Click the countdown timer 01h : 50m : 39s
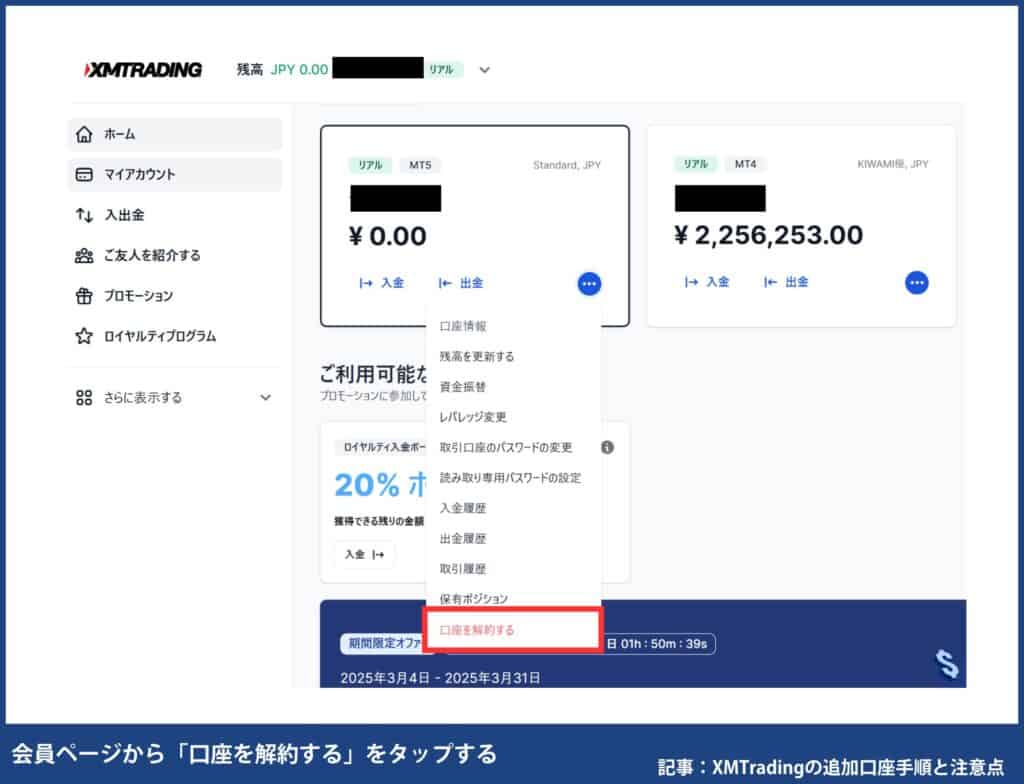Viewport: 1024px width, 784px height. tap(664, 644)
